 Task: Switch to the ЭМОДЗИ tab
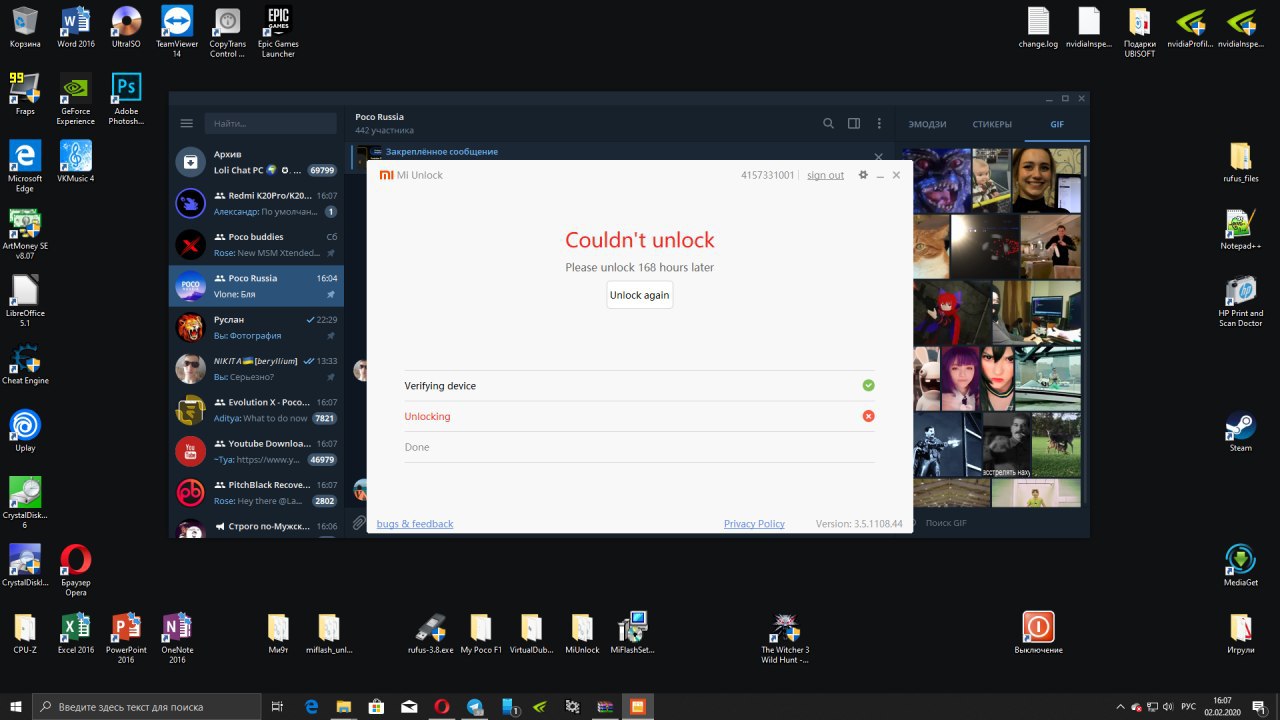tap(927, 124)
